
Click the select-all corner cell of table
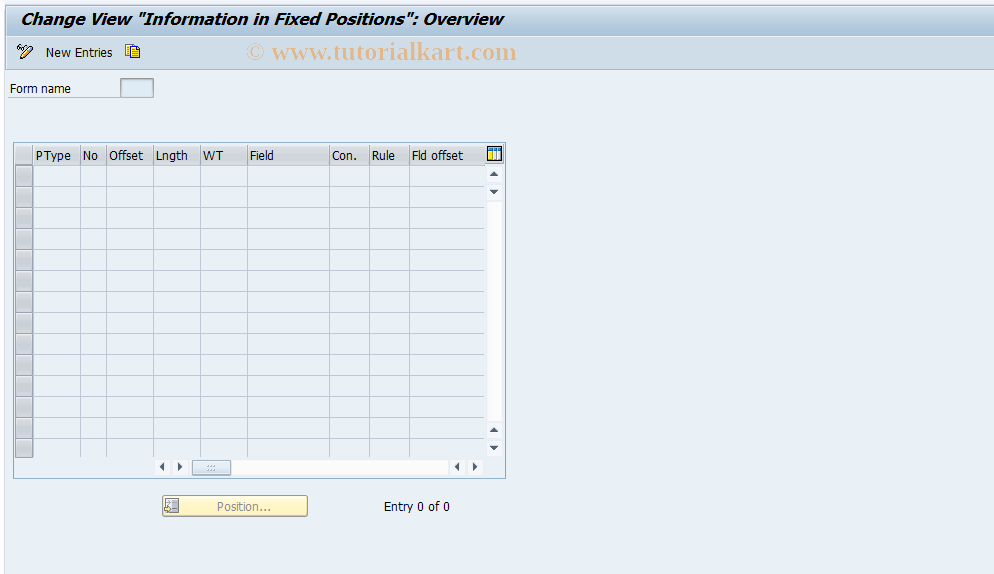coord(24,155)
